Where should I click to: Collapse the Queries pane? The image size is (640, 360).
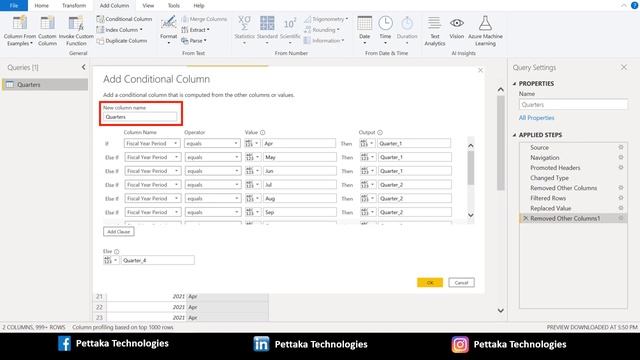point(84,67)
